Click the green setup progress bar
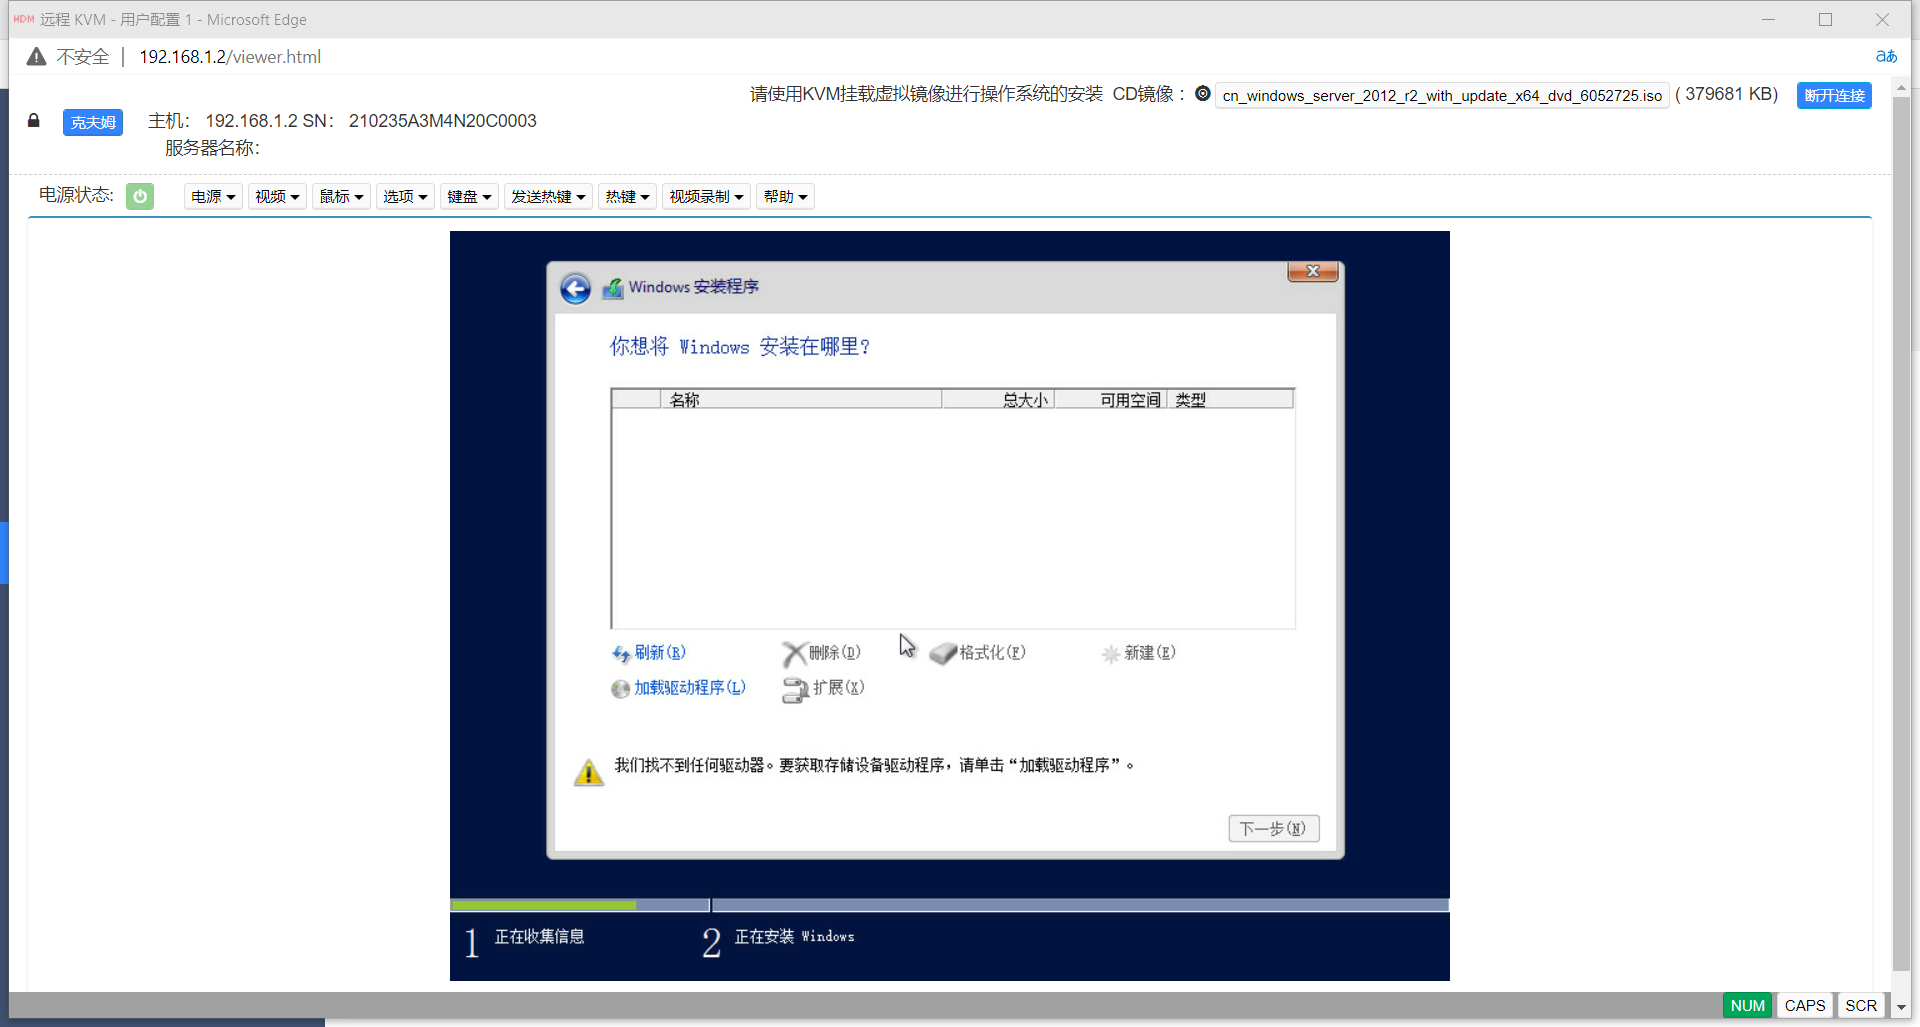Screen dimensions: 1920x1027 [543, 905]
